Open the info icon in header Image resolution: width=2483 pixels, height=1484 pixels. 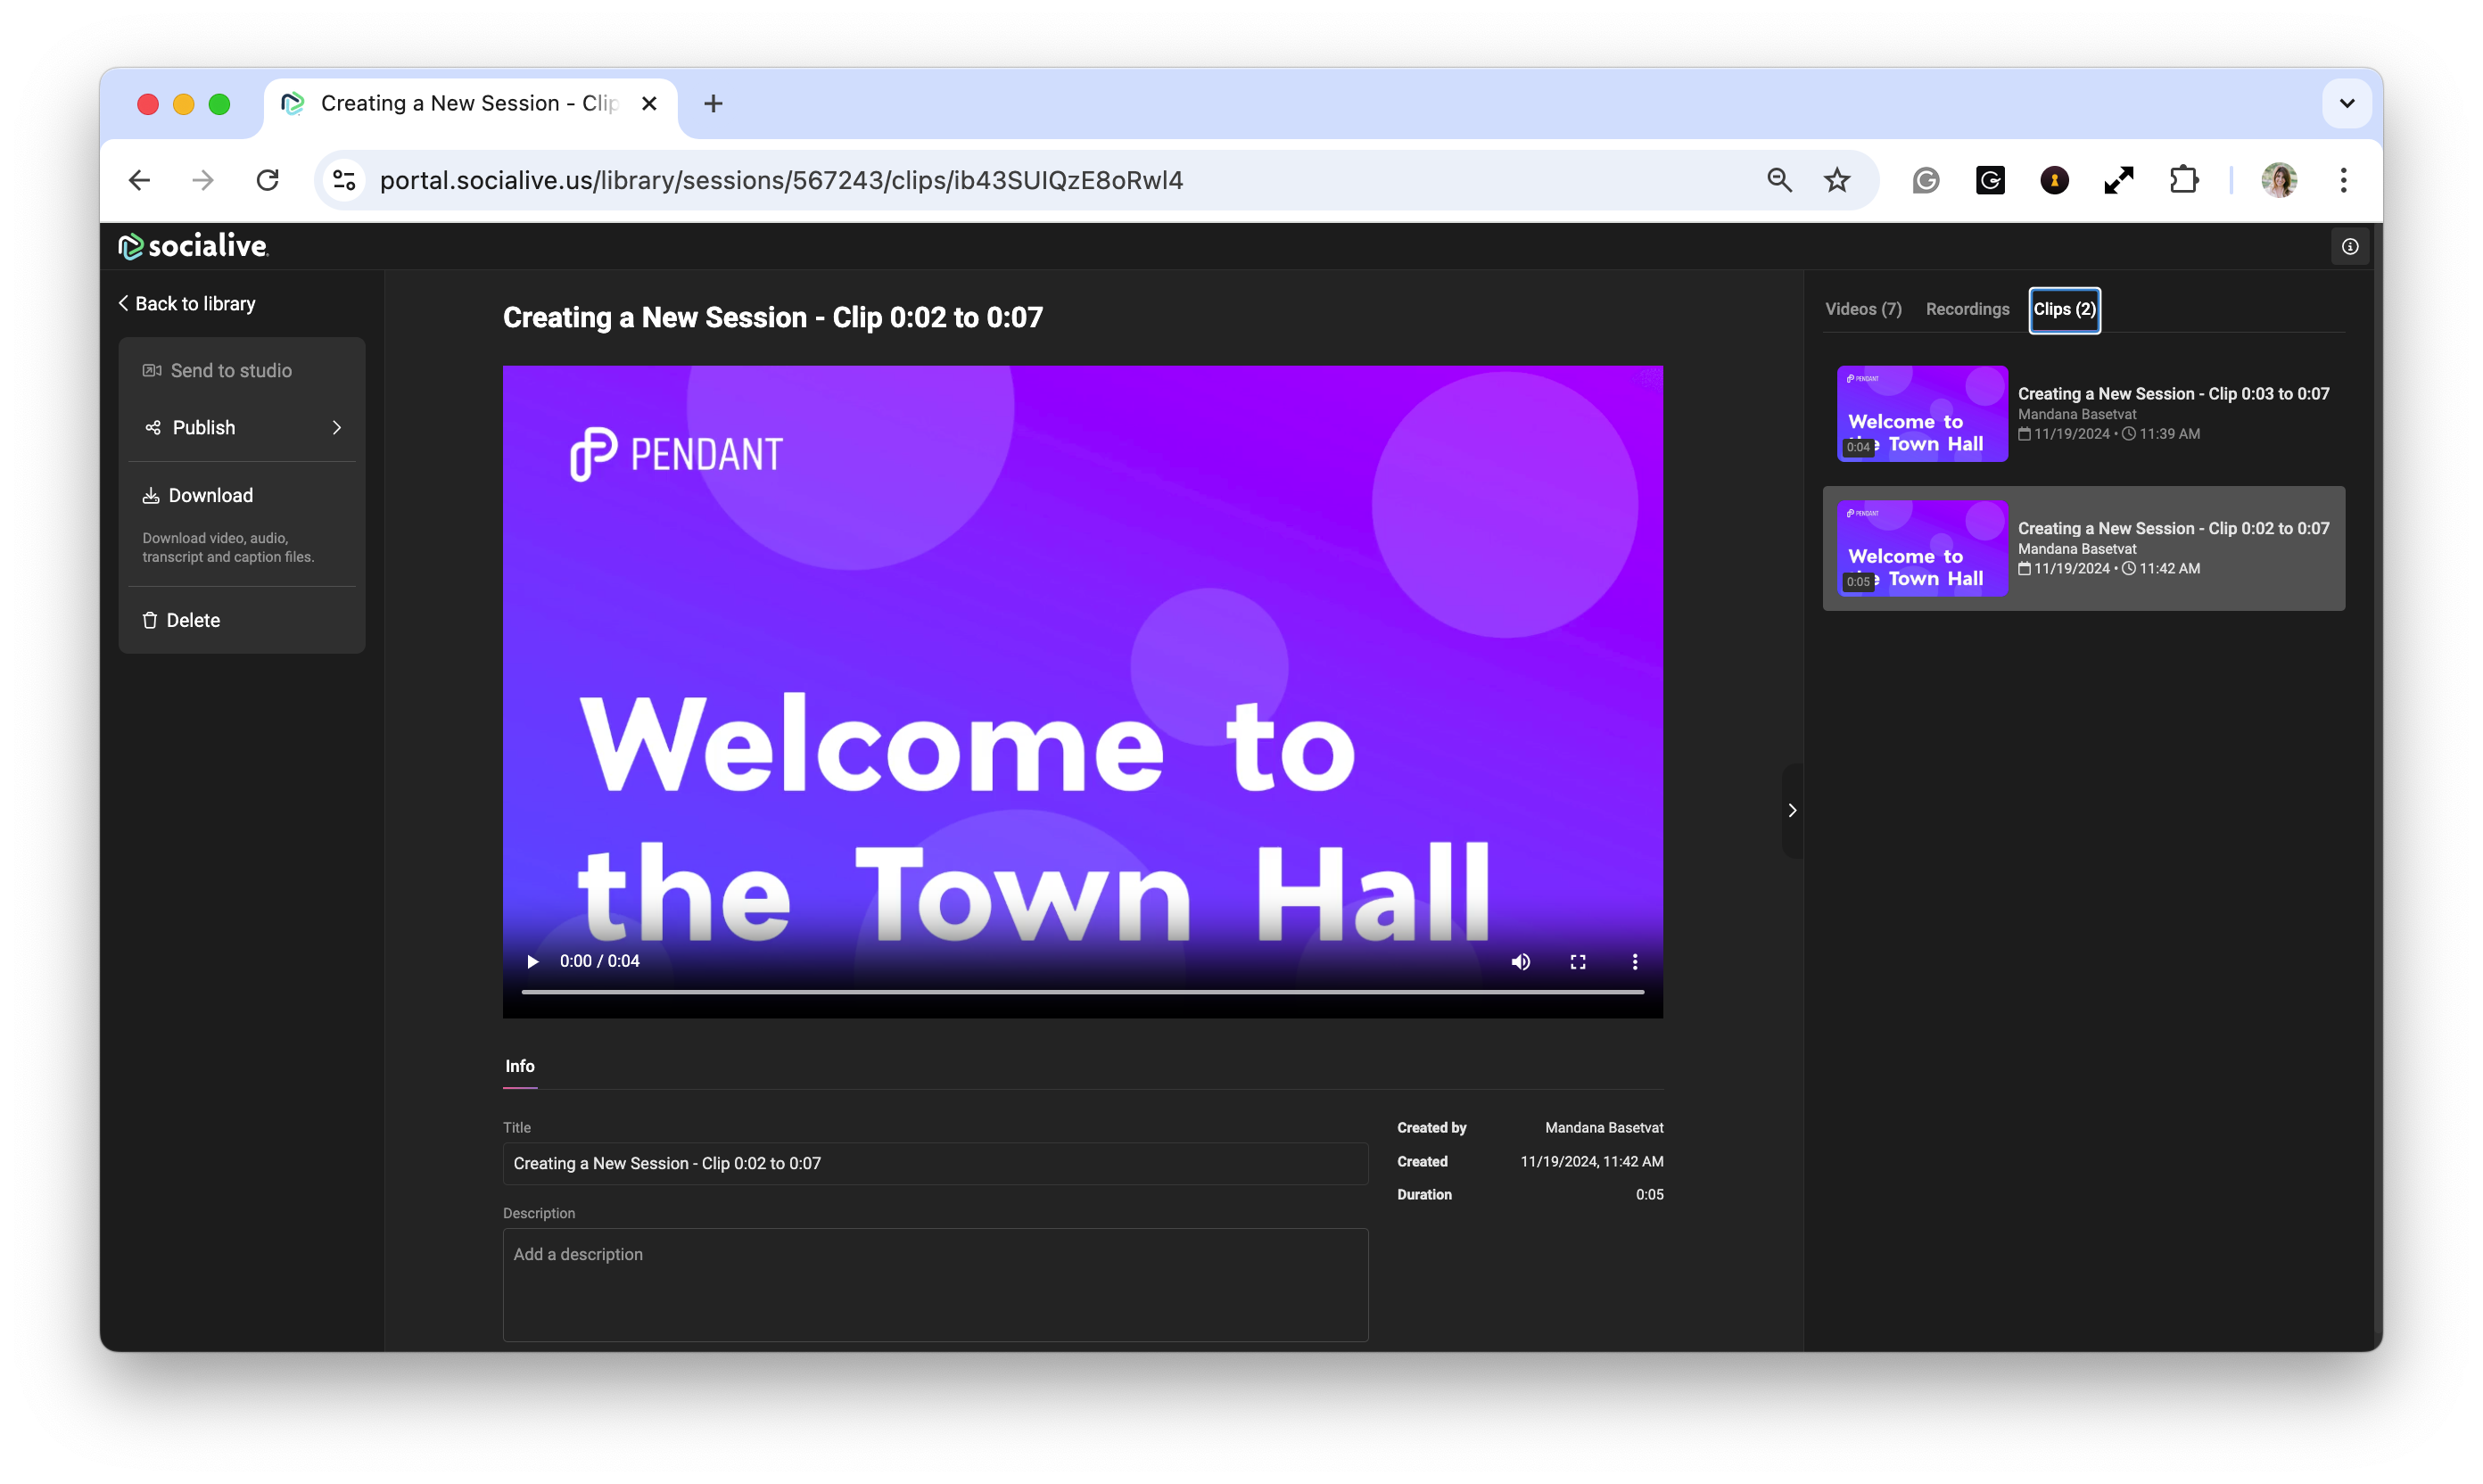click(2350, 247)
